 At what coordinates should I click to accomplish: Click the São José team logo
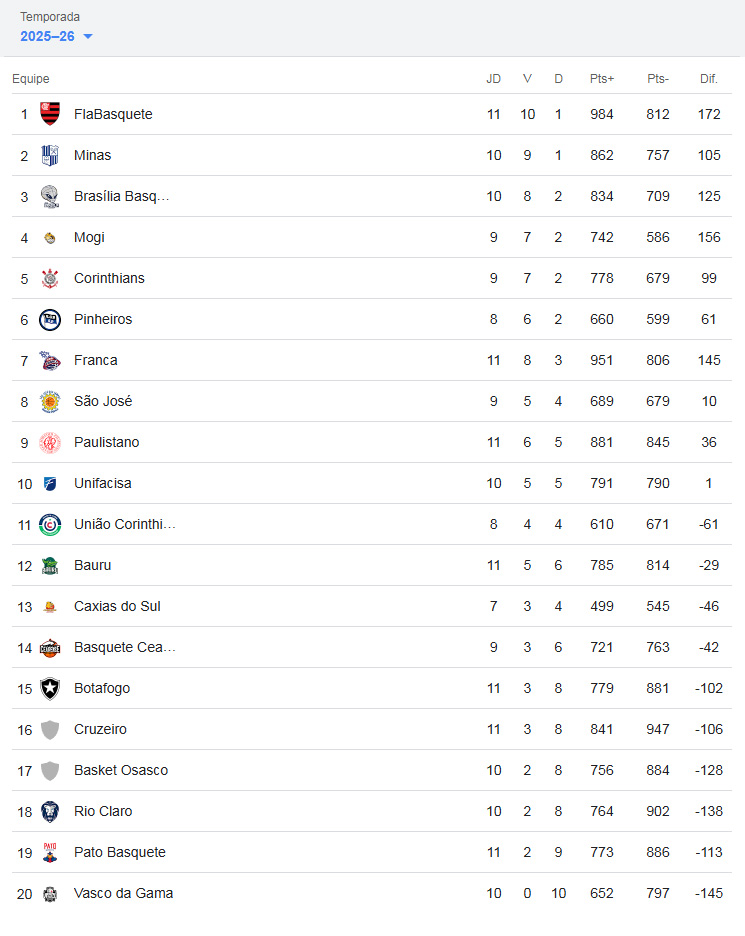click(x=50, y=401)
